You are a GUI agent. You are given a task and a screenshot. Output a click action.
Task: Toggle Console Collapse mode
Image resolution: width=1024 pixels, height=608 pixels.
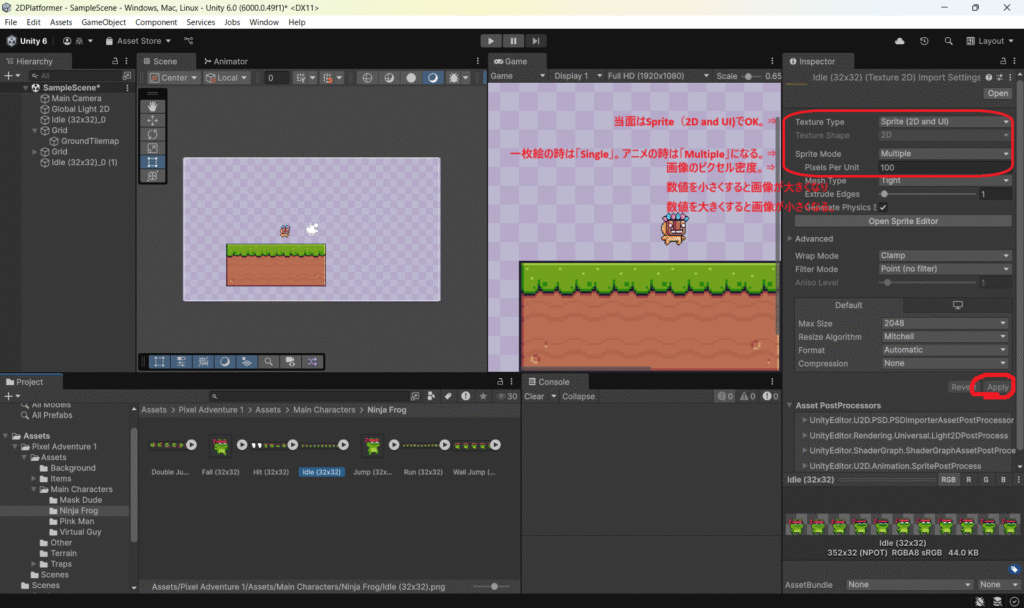(578, 396)
